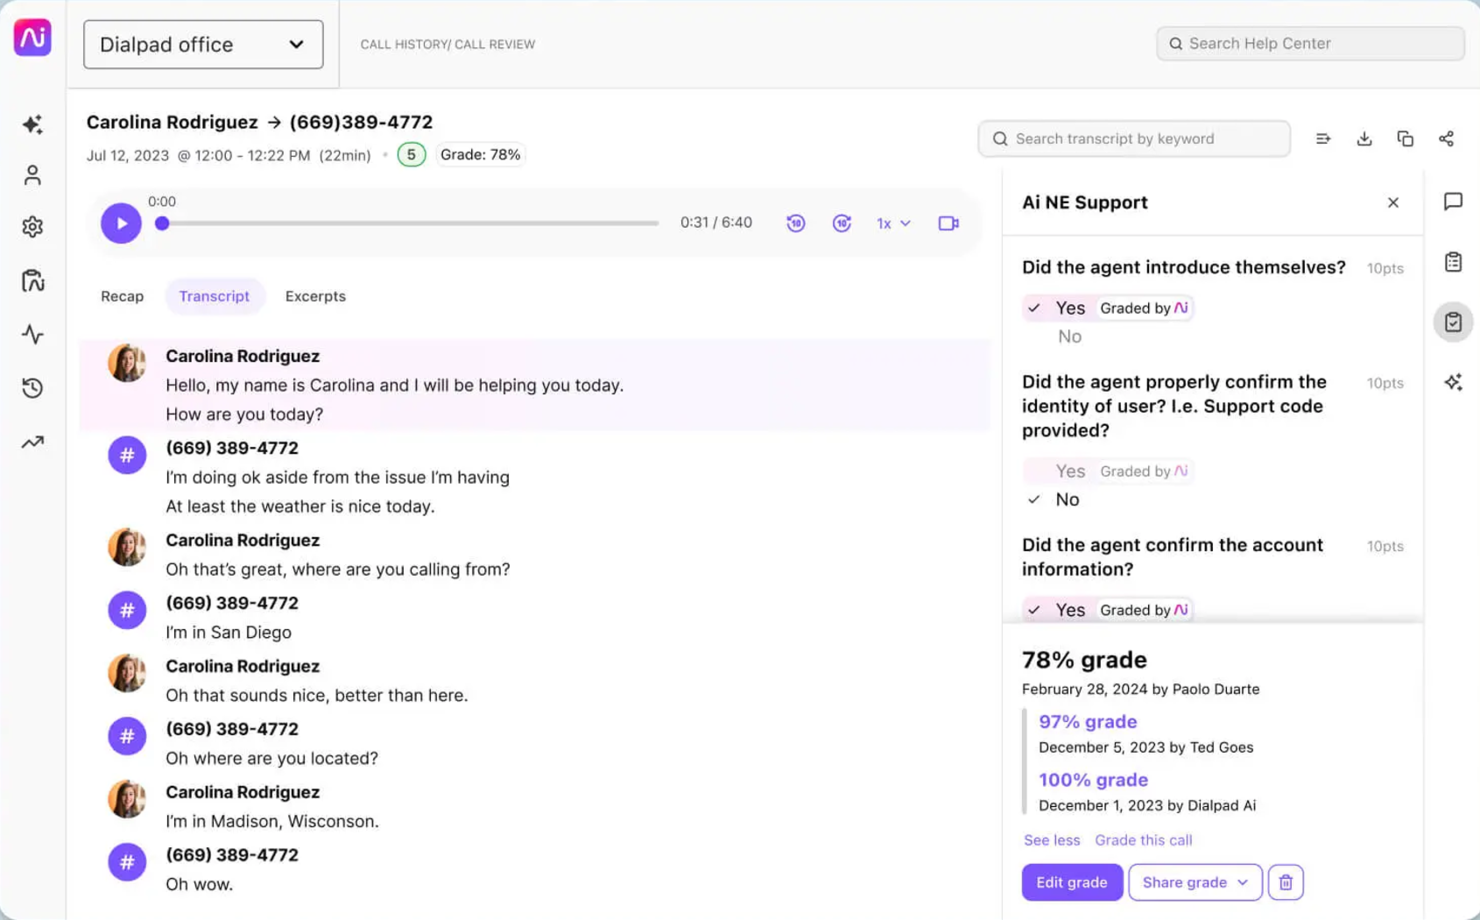This screenshot has width=1480, height=920.
Task: Copy the transcript with copy icon
Action: pos(1405,139)
